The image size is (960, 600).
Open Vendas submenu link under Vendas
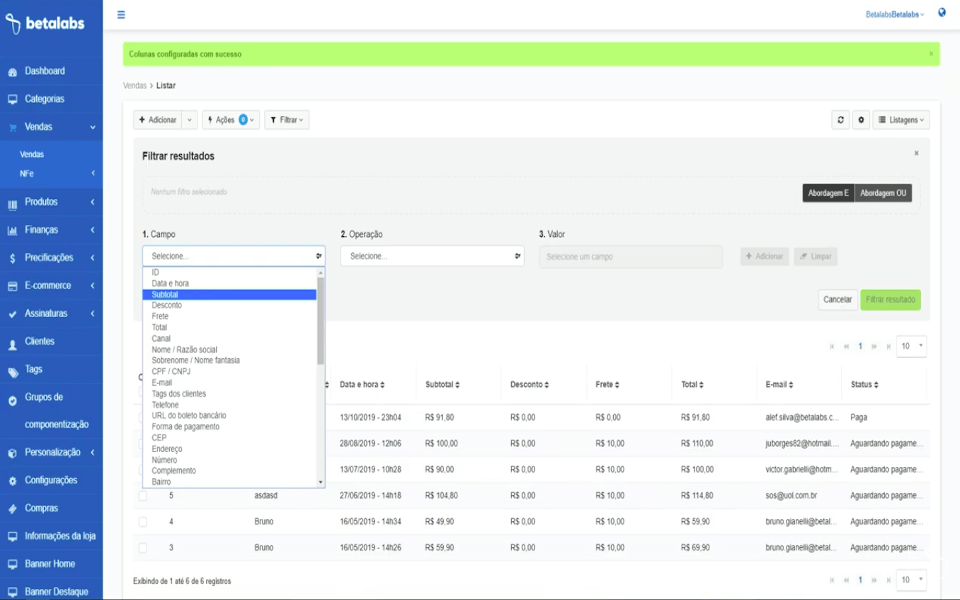point(32,154)
